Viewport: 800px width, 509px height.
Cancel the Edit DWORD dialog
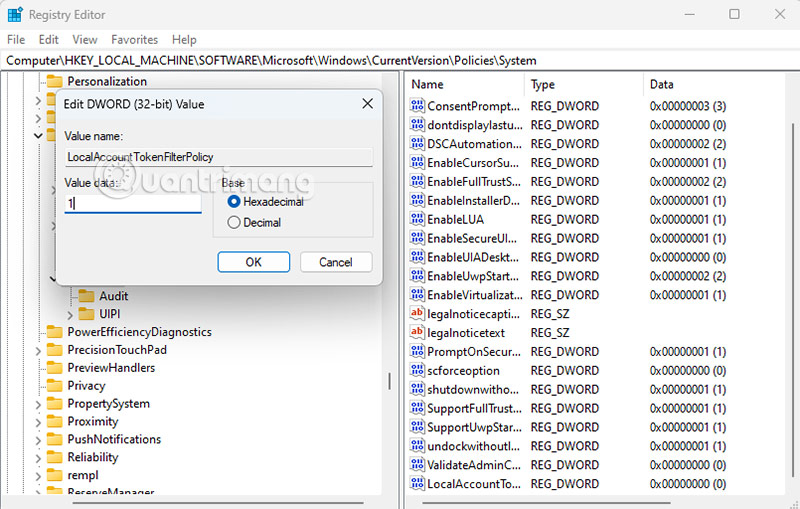[336, 262]
